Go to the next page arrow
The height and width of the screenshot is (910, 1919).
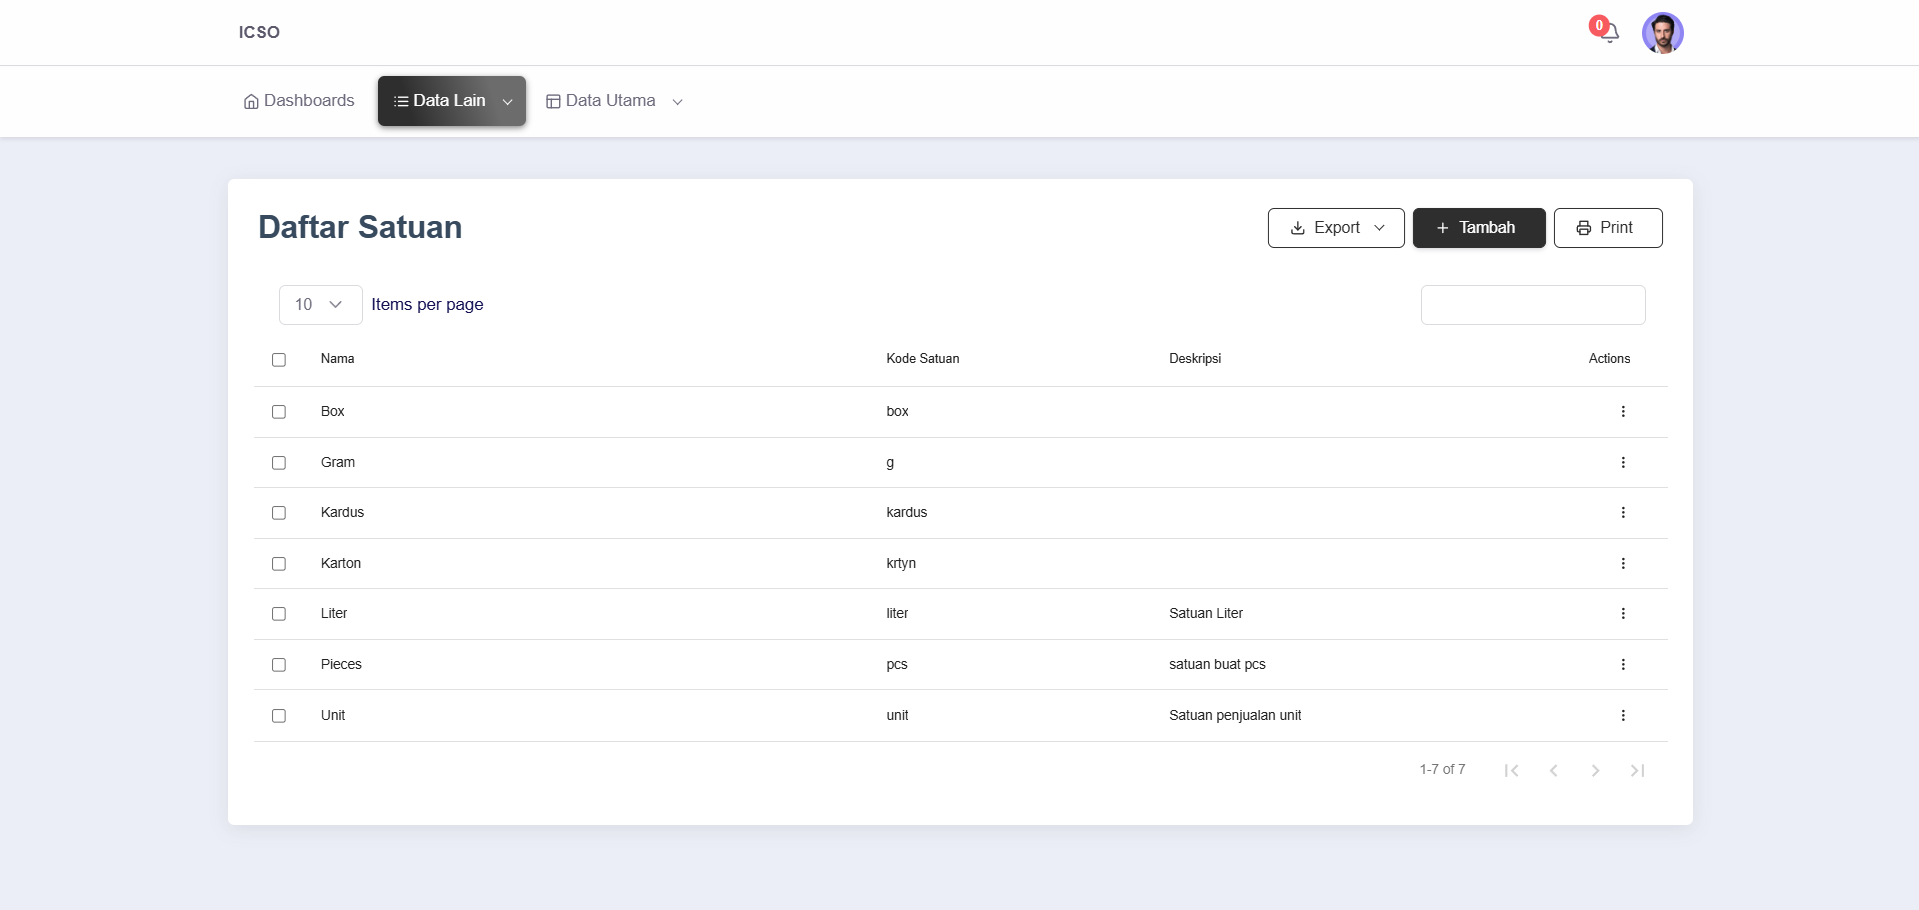pos(1595,770)
